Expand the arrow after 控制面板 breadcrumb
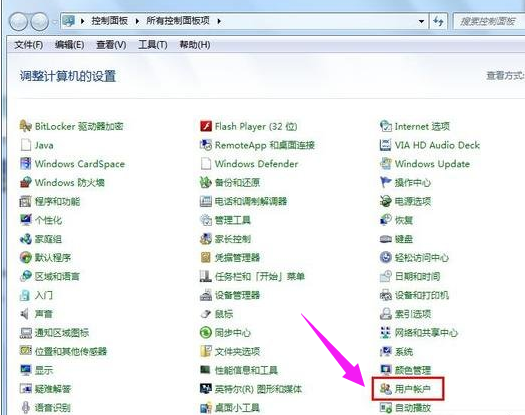Viewport: 525px width, 415px height. [137, 21]
